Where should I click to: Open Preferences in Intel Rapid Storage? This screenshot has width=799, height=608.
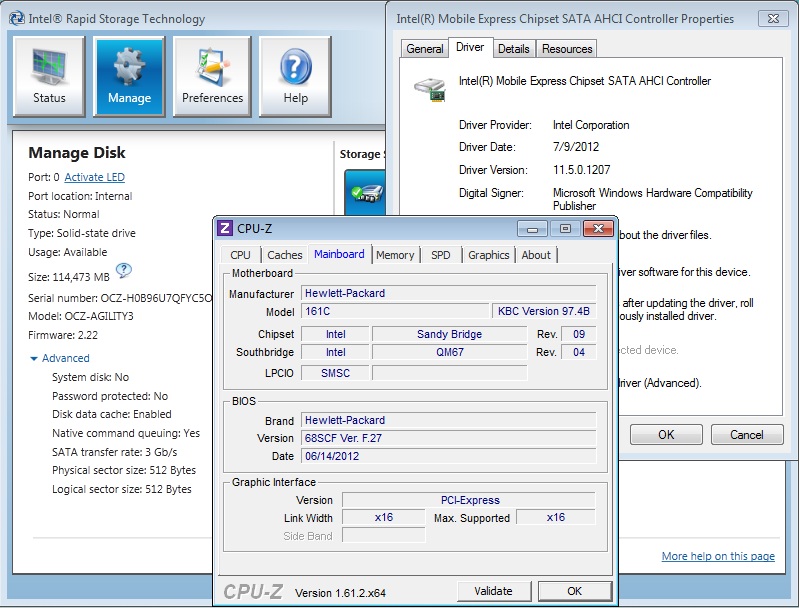point(212,76)
